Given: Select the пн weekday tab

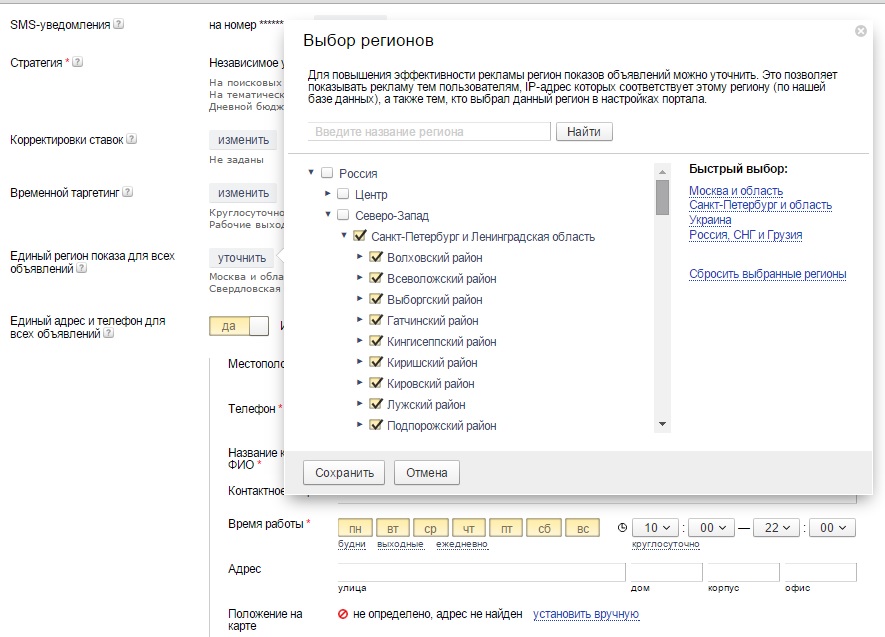Looking at the screenshot, I should tap(355, 528).
